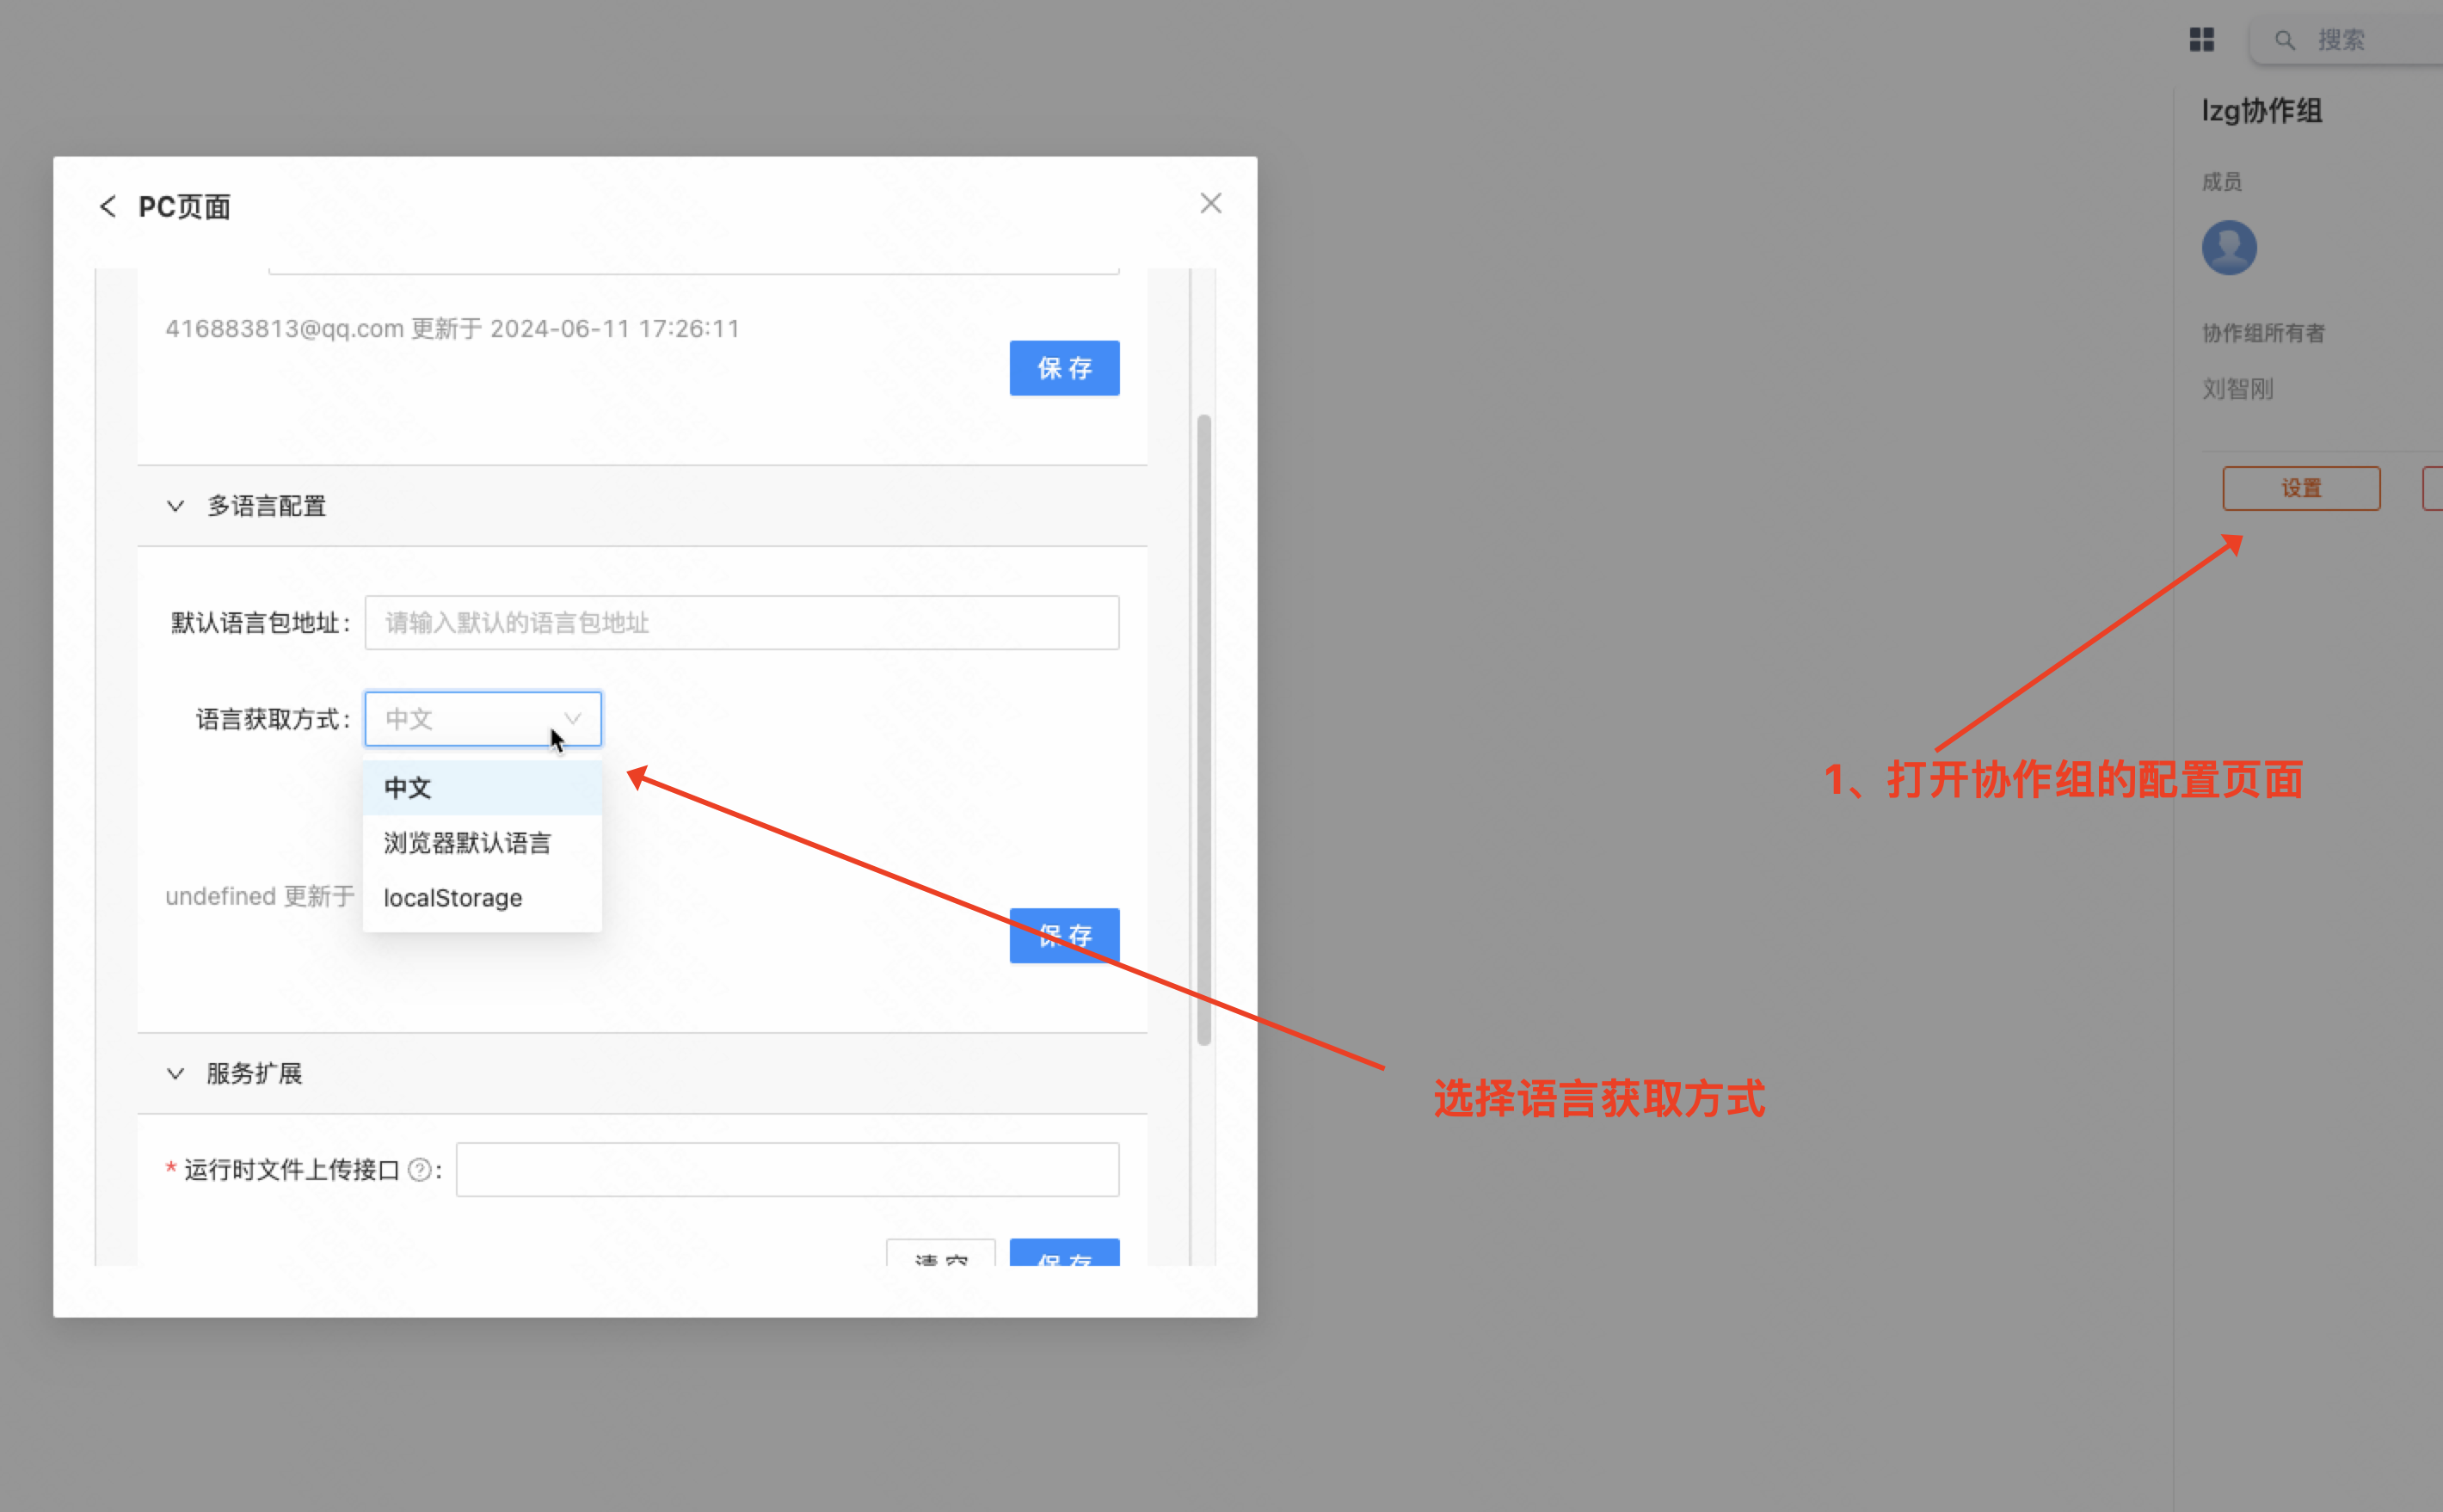Click the lzg协作组 title
Image resolution: width=2443 pixels, height=1512 pixels.
2261,110
